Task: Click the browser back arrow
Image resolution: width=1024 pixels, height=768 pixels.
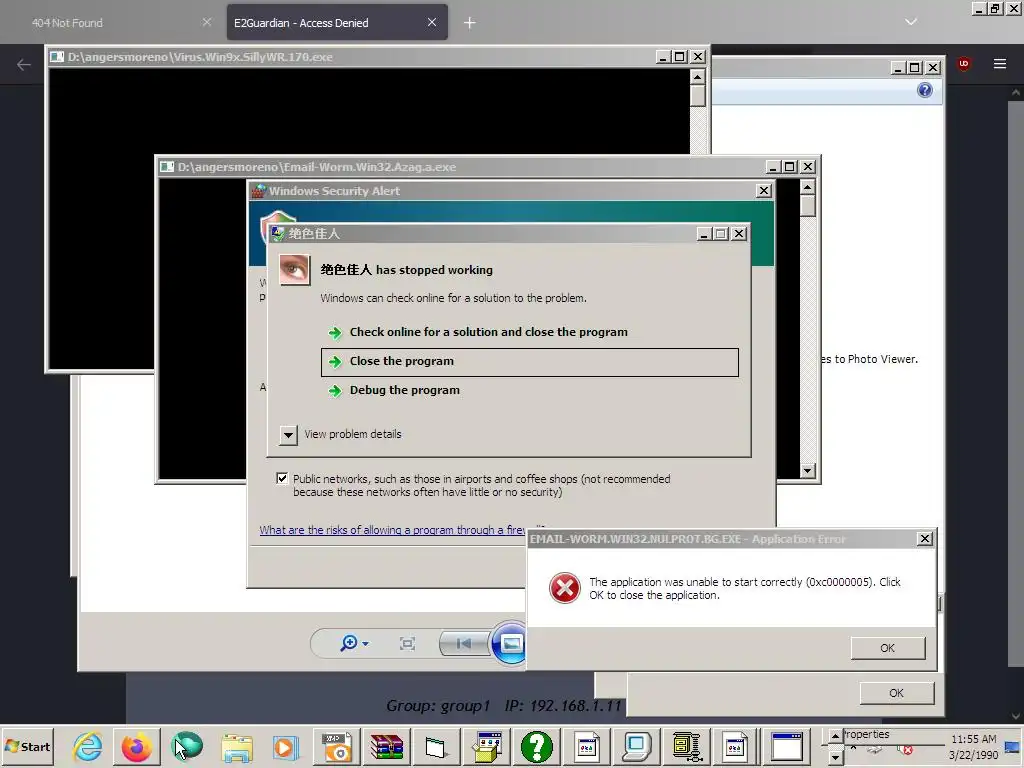Action: (x=24, y=64)
